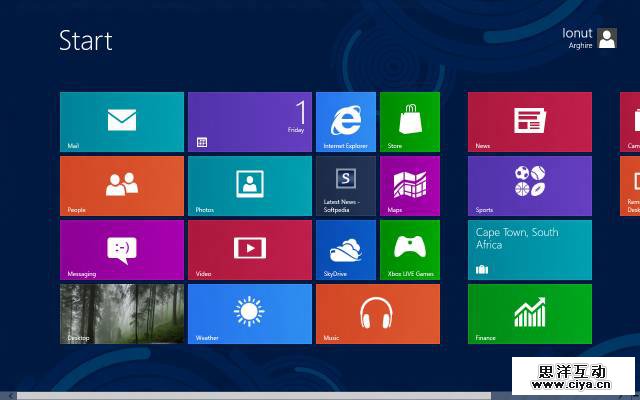Click the Ionut user account picture

[x=607, y=38]
